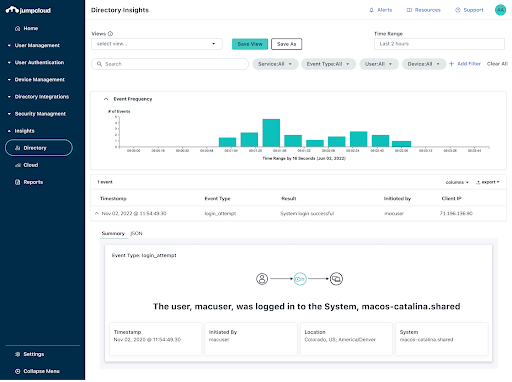
Task: Select Directory under Insights
Action: (39, 148)
